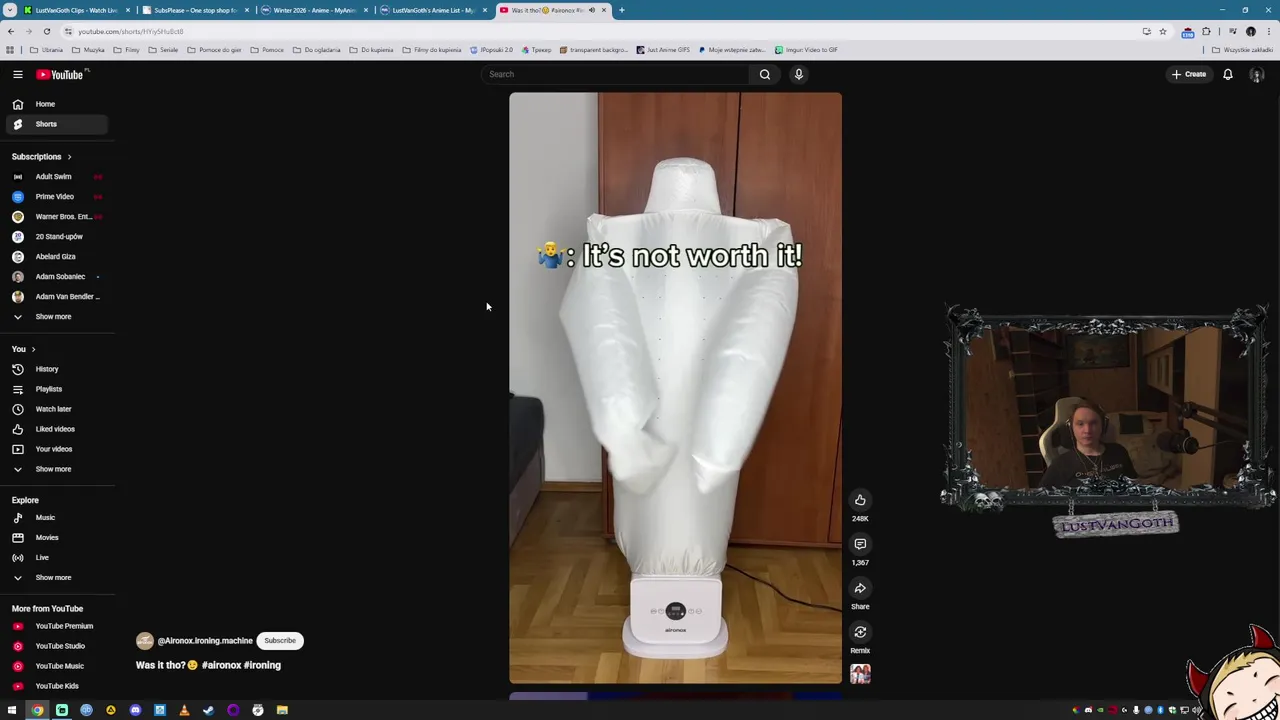
Task: Open the Adult Swim subscription
Action: tap(57, 176)
